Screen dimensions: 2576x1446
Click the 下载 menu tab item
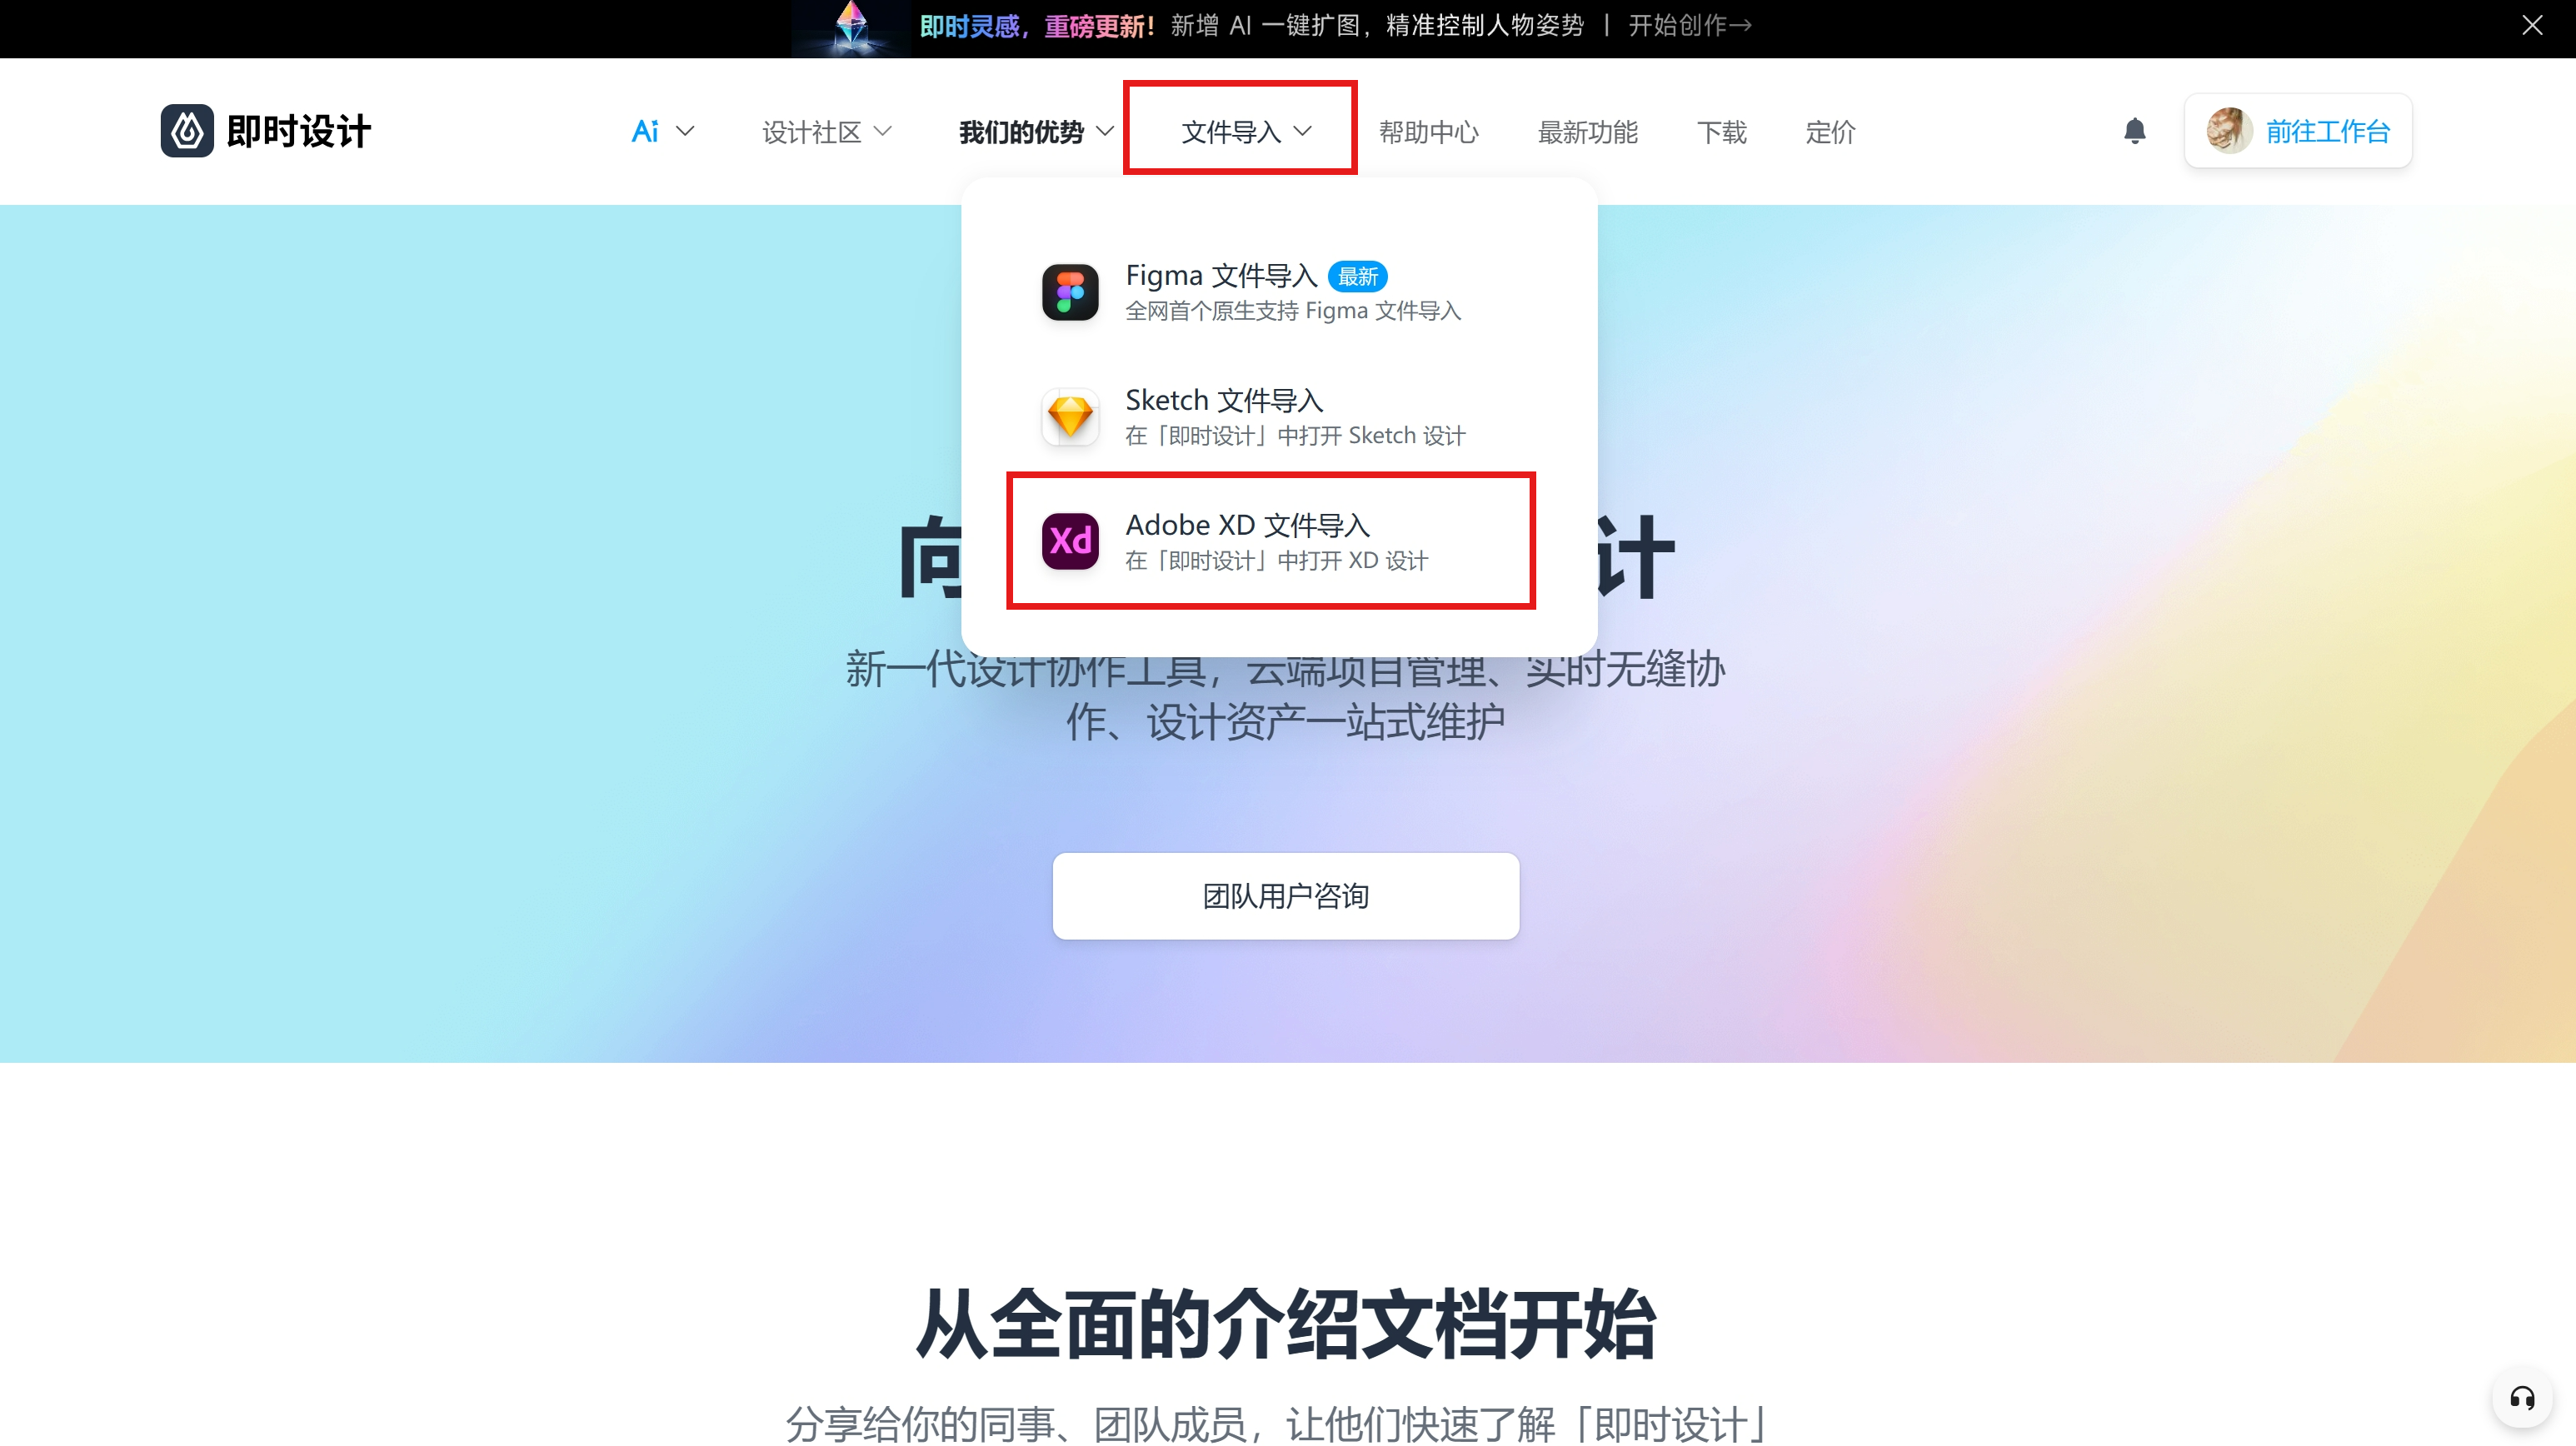(1716, 131)
